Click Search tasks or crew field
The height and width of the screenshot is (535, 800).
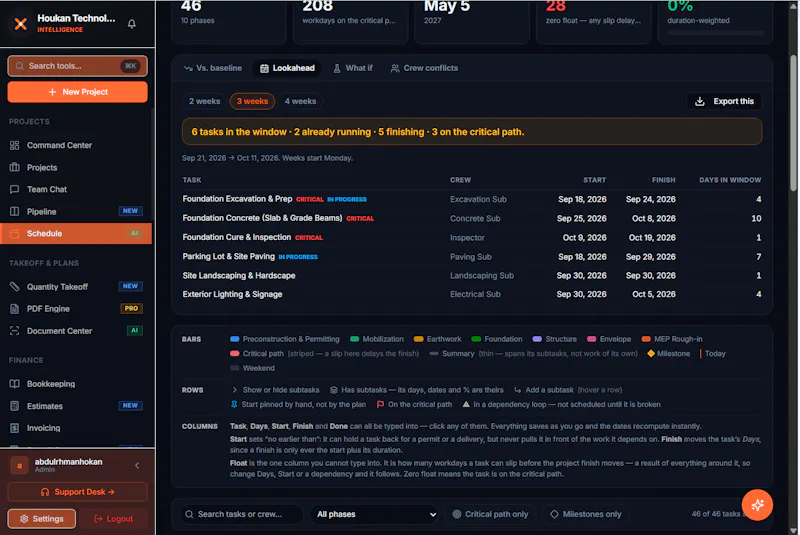coord(242,514)
